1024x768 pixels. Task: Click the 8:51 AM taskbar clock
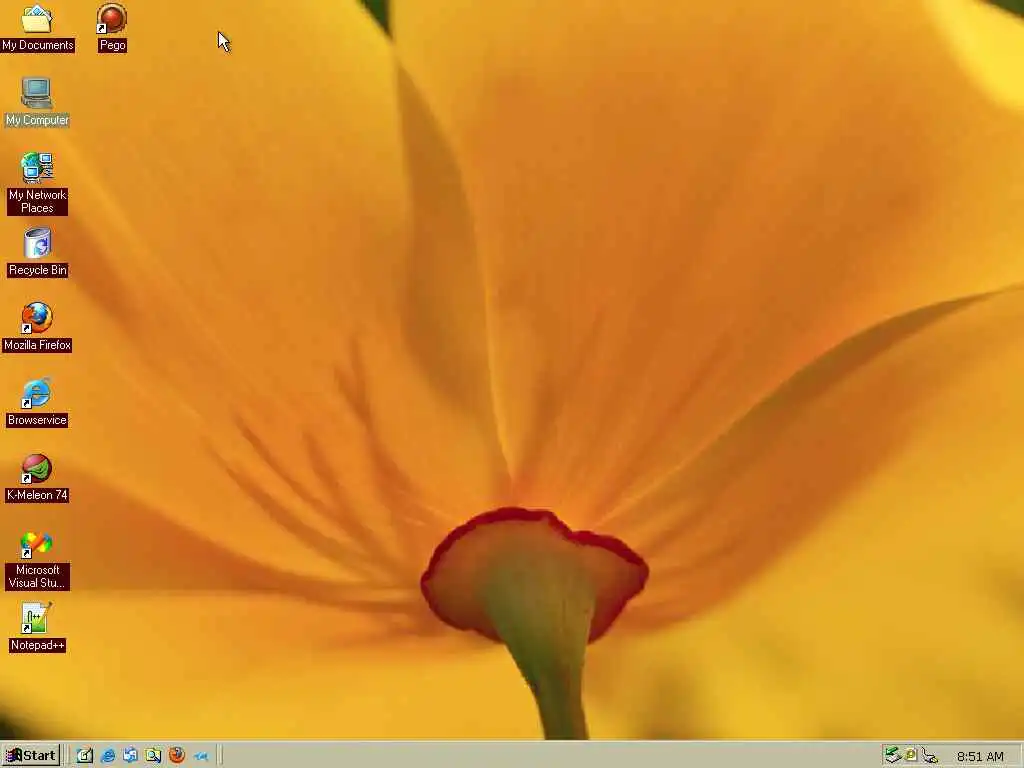coord(980,756)
